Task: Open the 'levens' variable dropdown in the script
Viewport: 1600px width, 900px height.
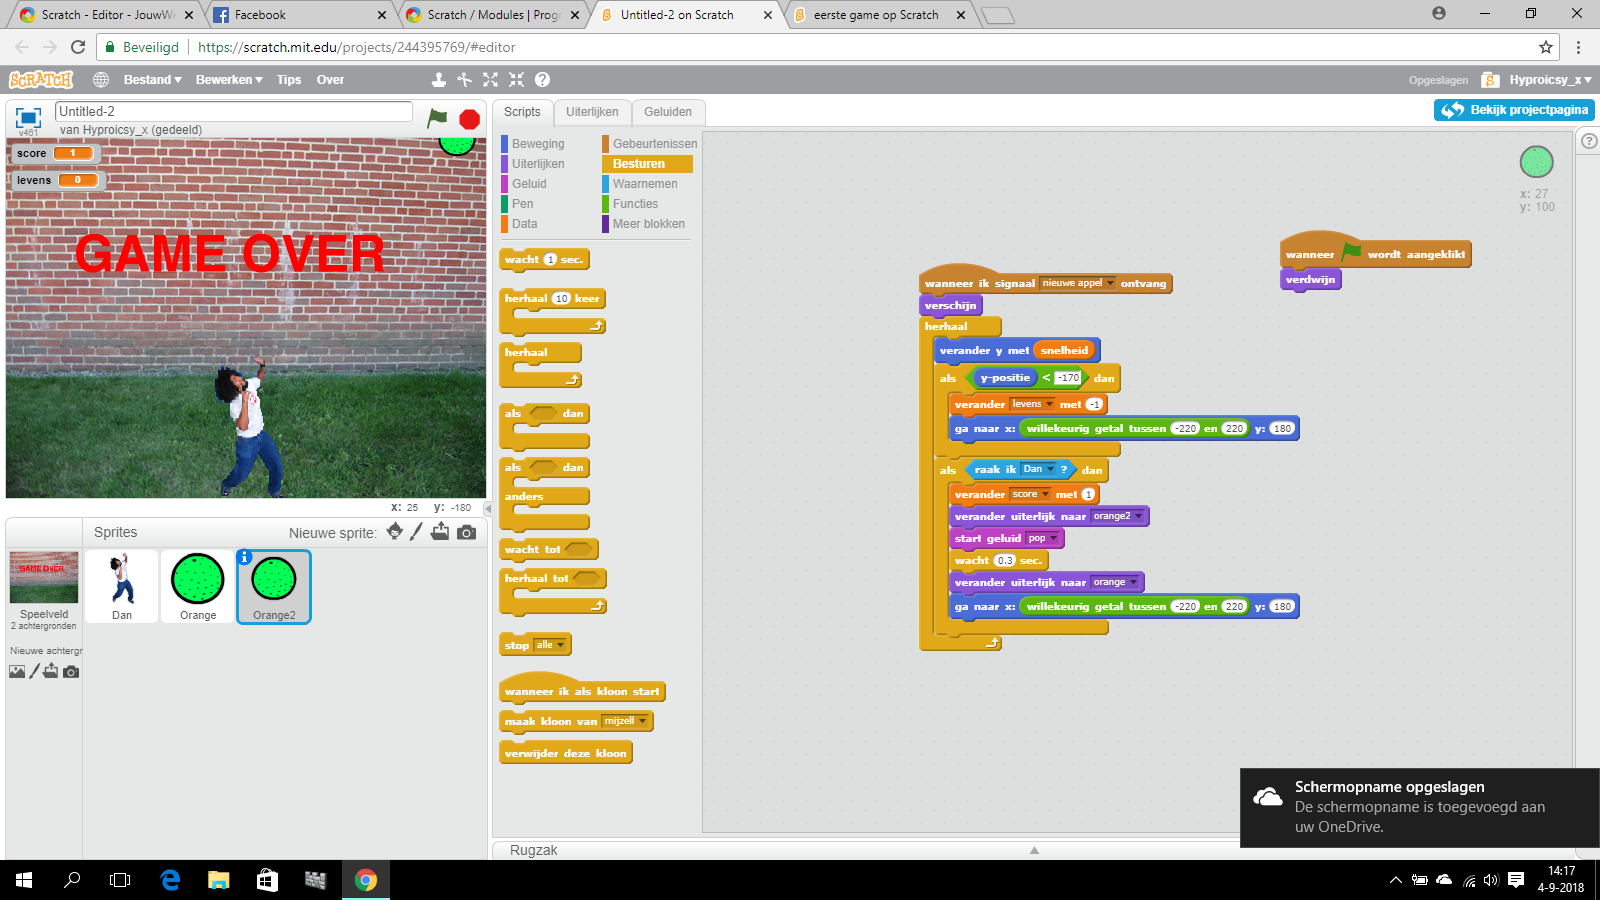Action: pos(1032,404)
